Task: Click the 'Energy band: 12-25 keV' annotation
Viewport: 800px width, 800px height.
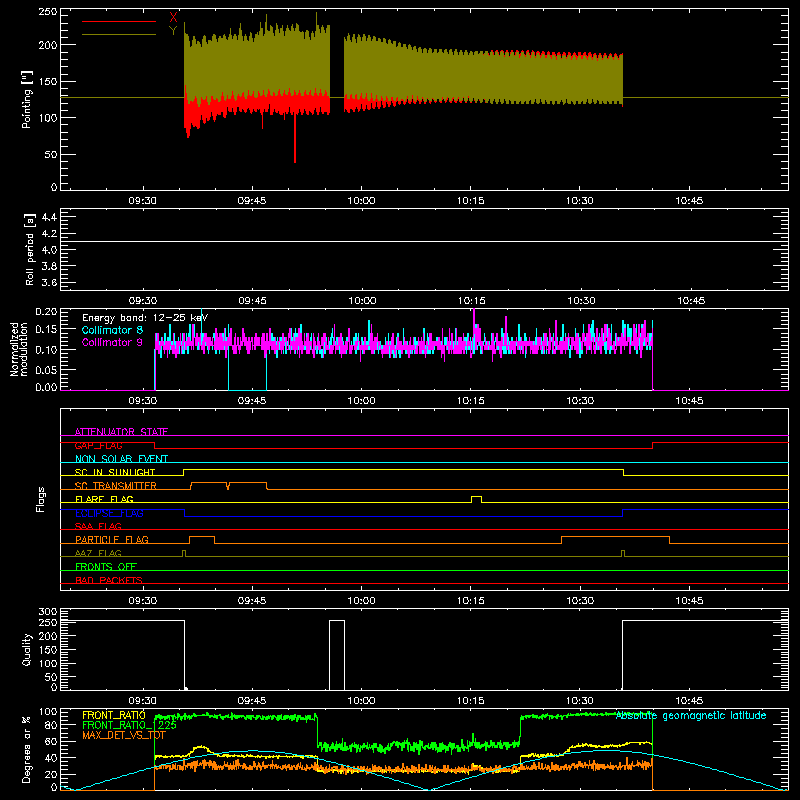Action: click(145, 318)
